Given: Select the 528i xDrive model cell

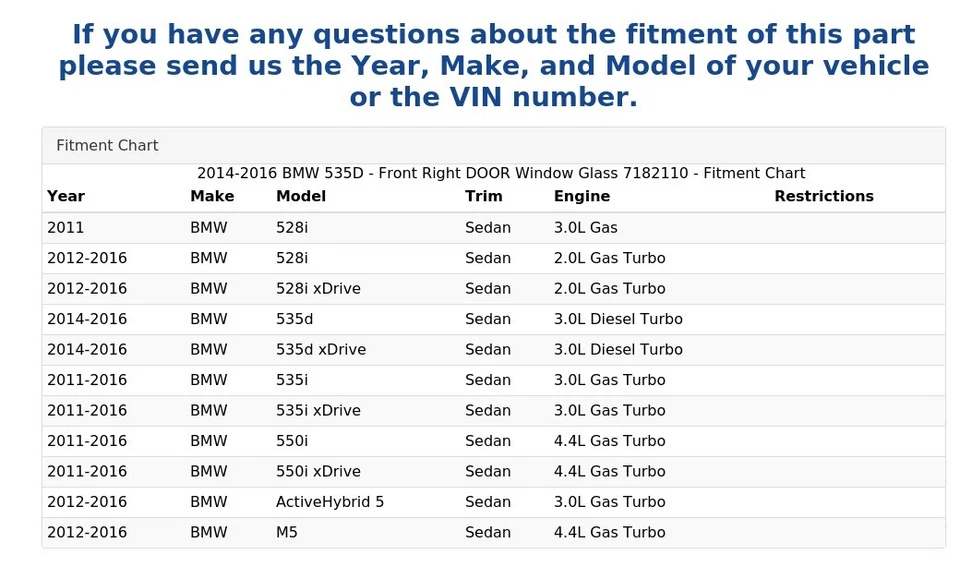Looking at the screenshot, I should (318, 288).
